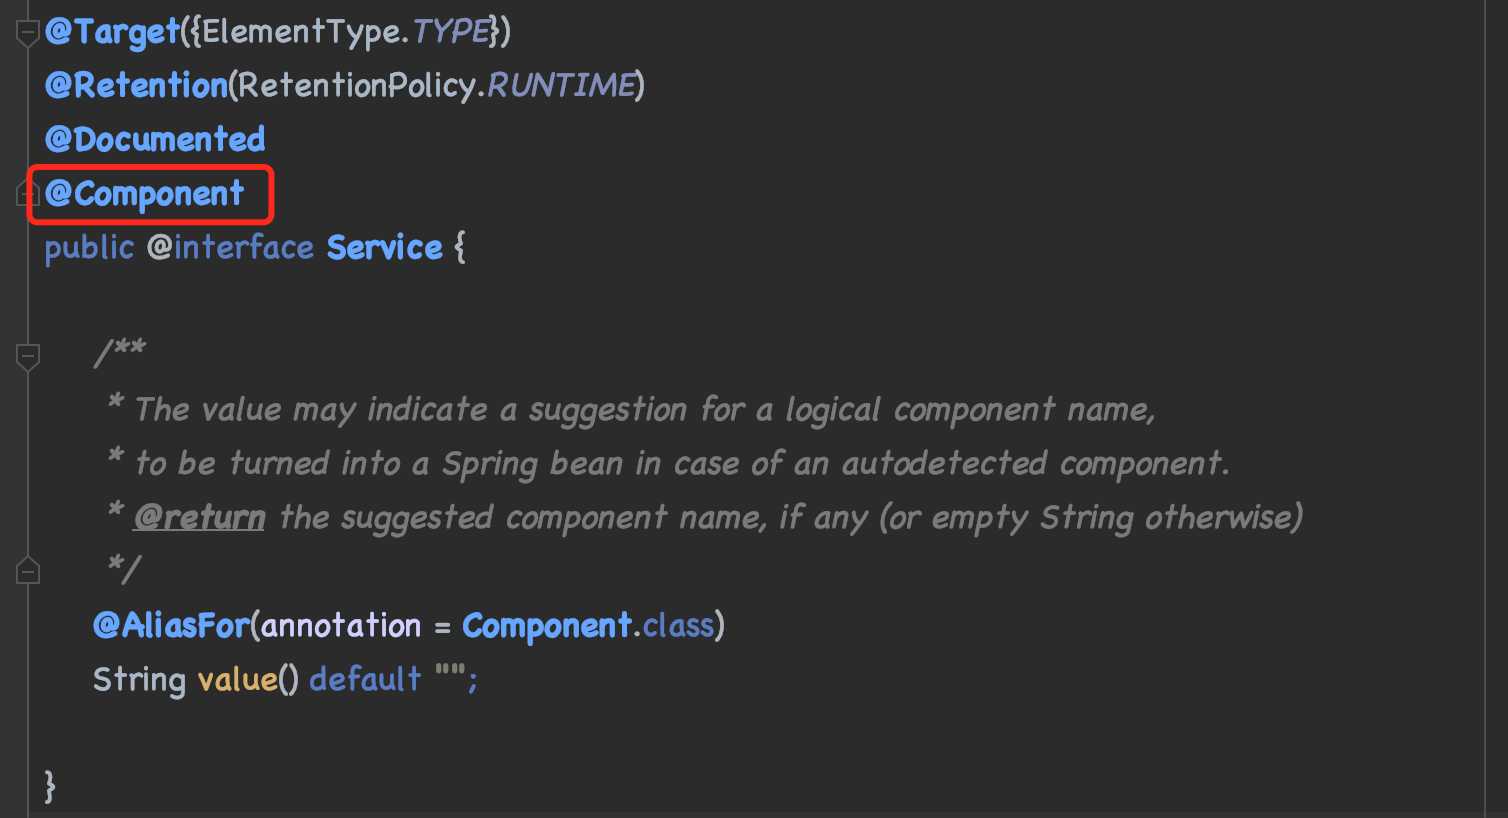Click the public modifier keyword

tap(89, 248)
